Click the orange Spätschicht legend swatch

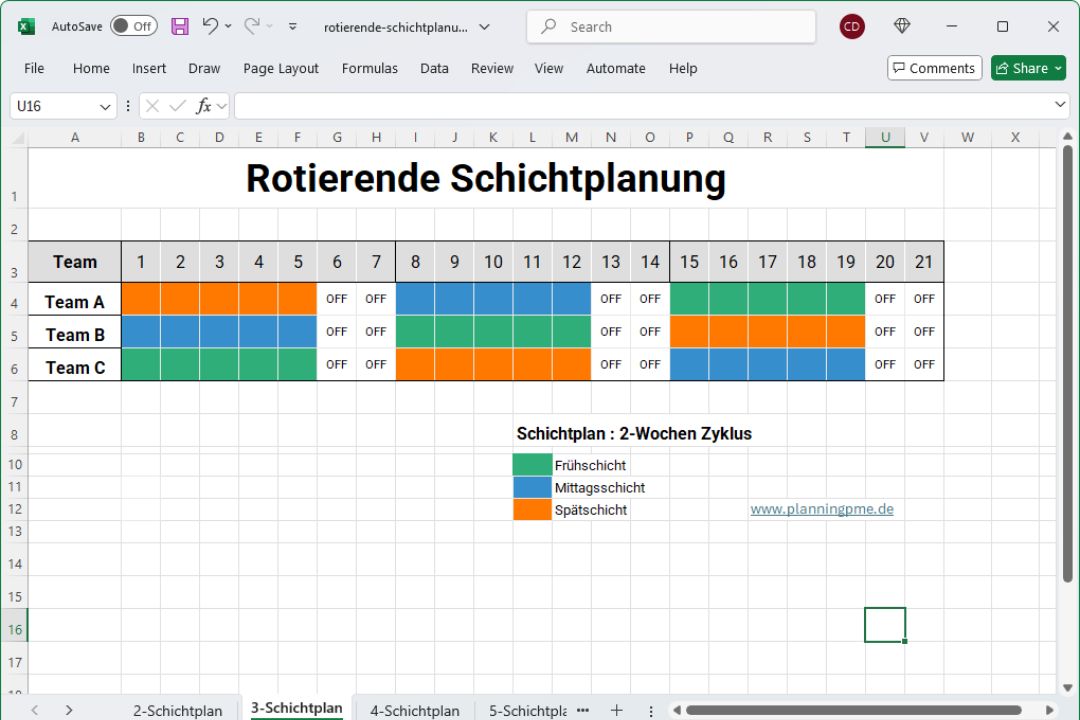click(x=532, y=509)
